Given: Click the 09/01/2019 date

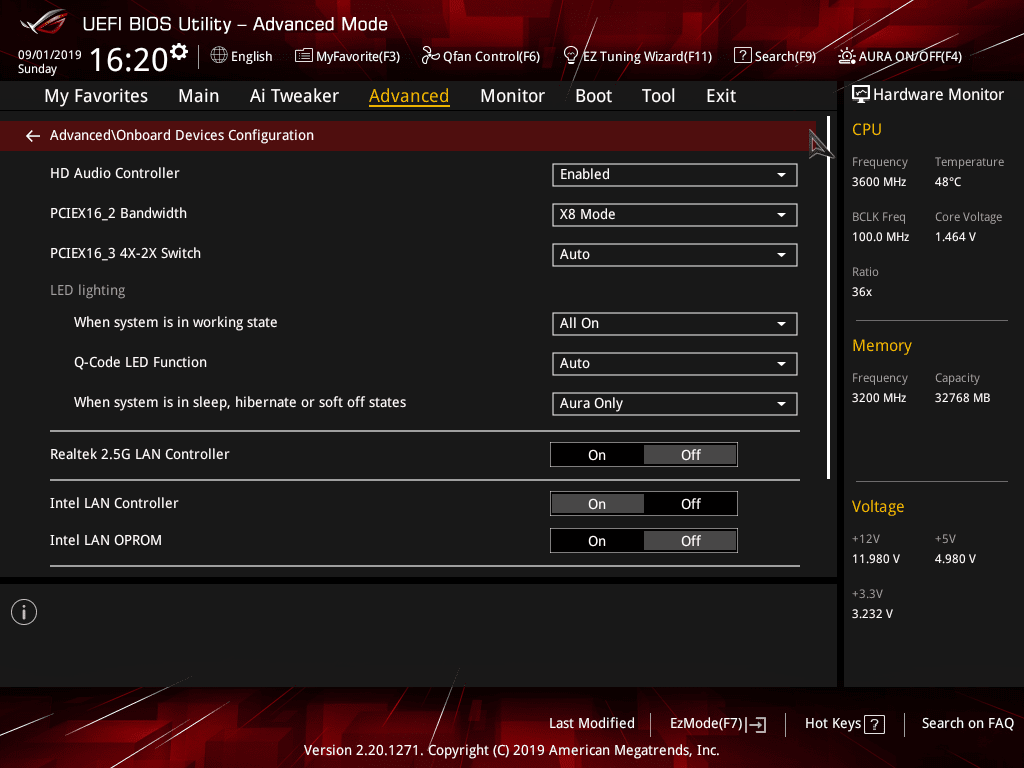Looking at the screenshot, I should pos(50,55).
